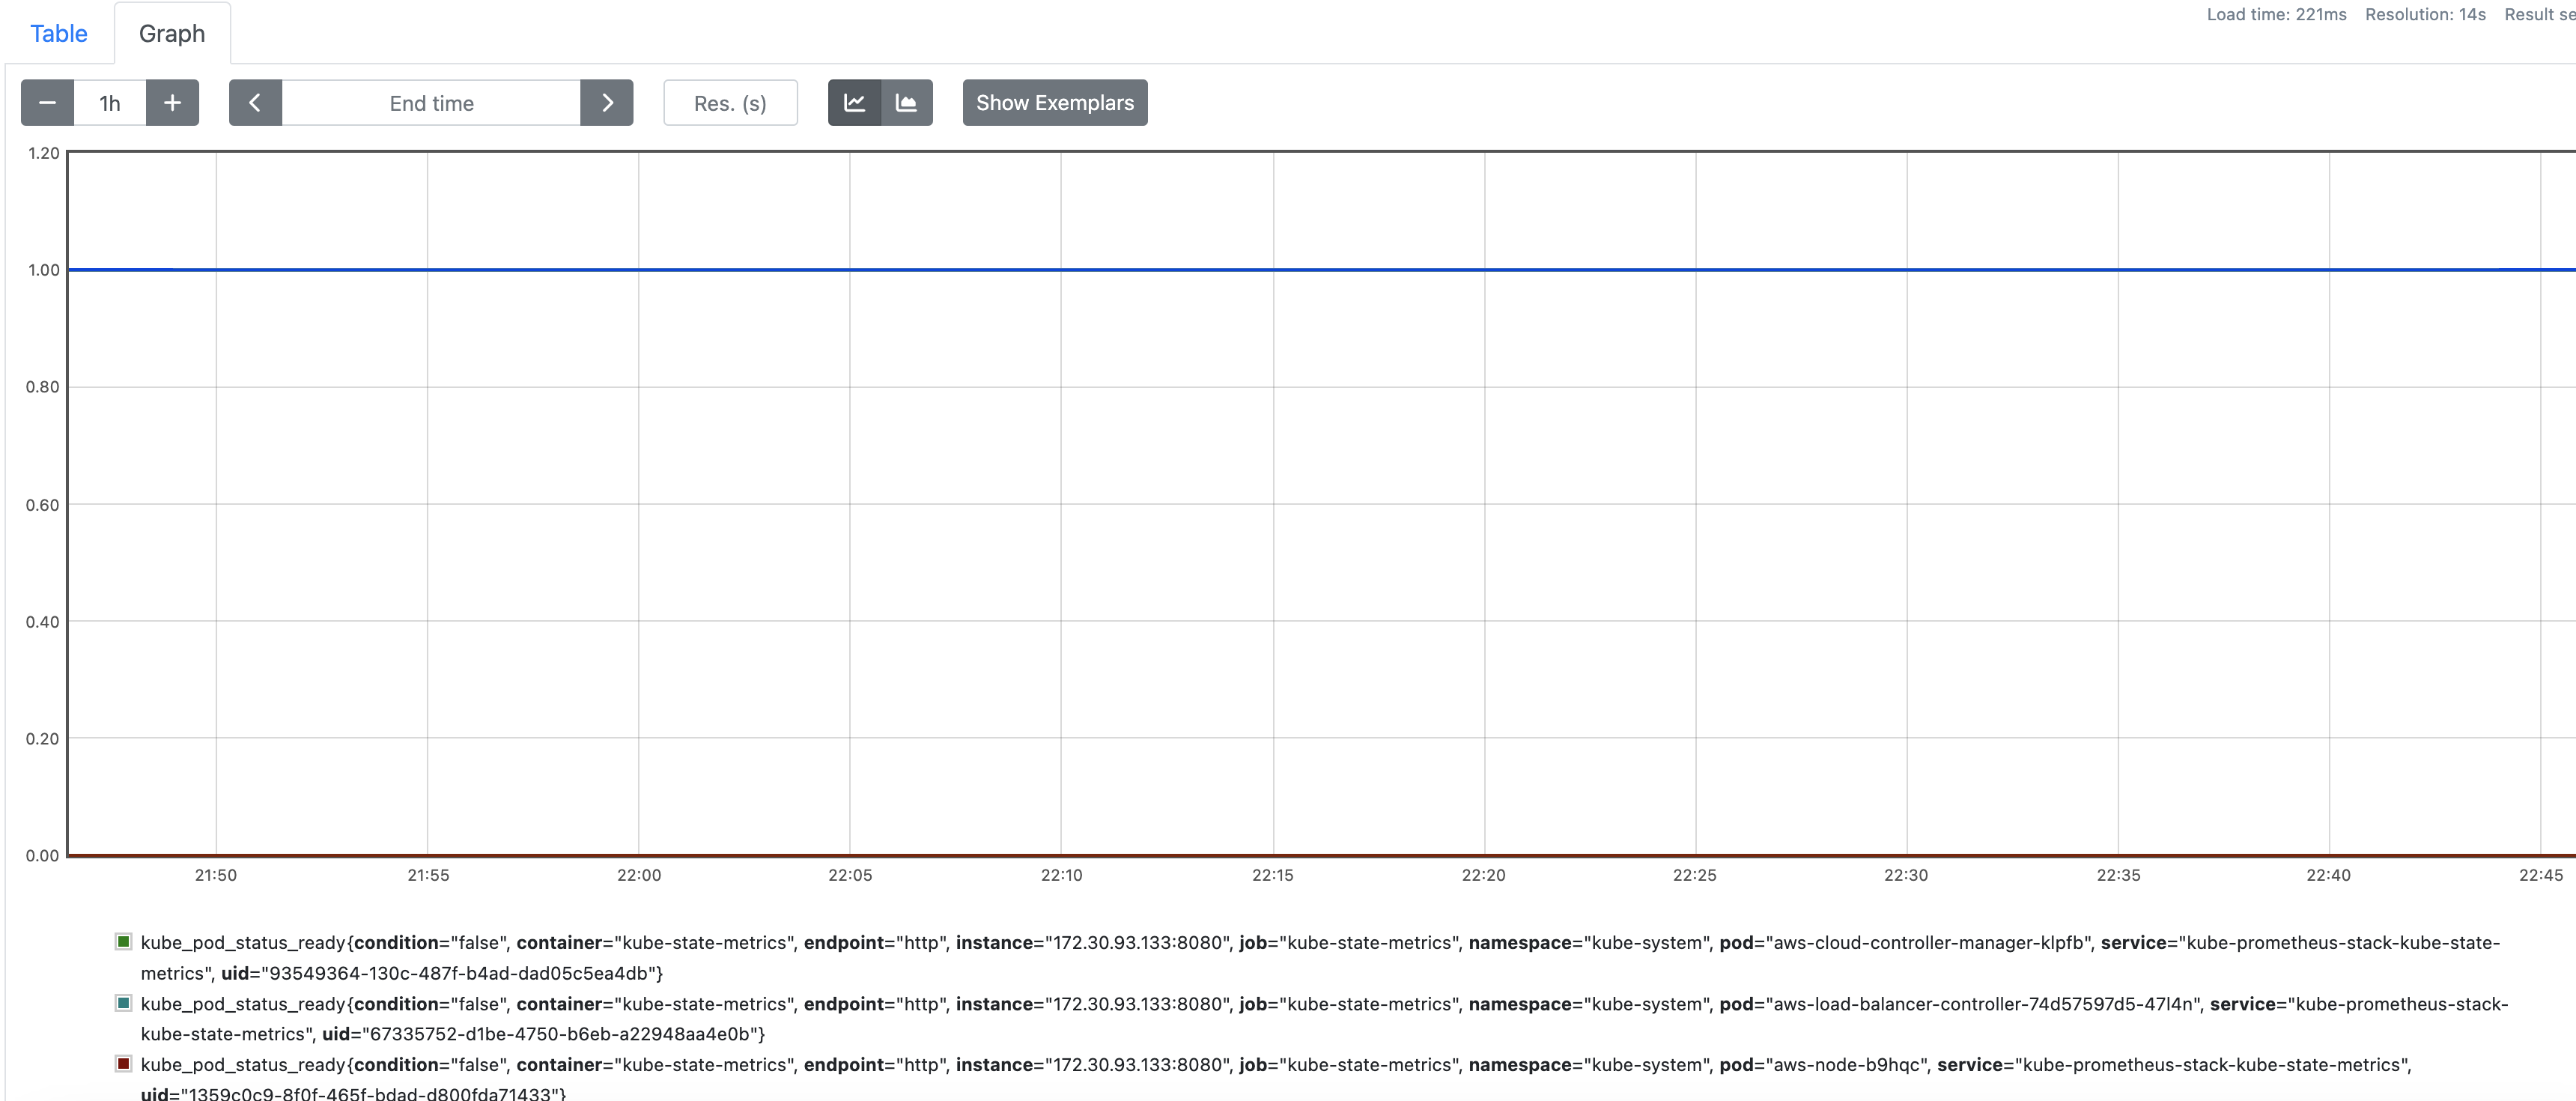
Task: Focus the End time input field
Action: pos(431,103)
